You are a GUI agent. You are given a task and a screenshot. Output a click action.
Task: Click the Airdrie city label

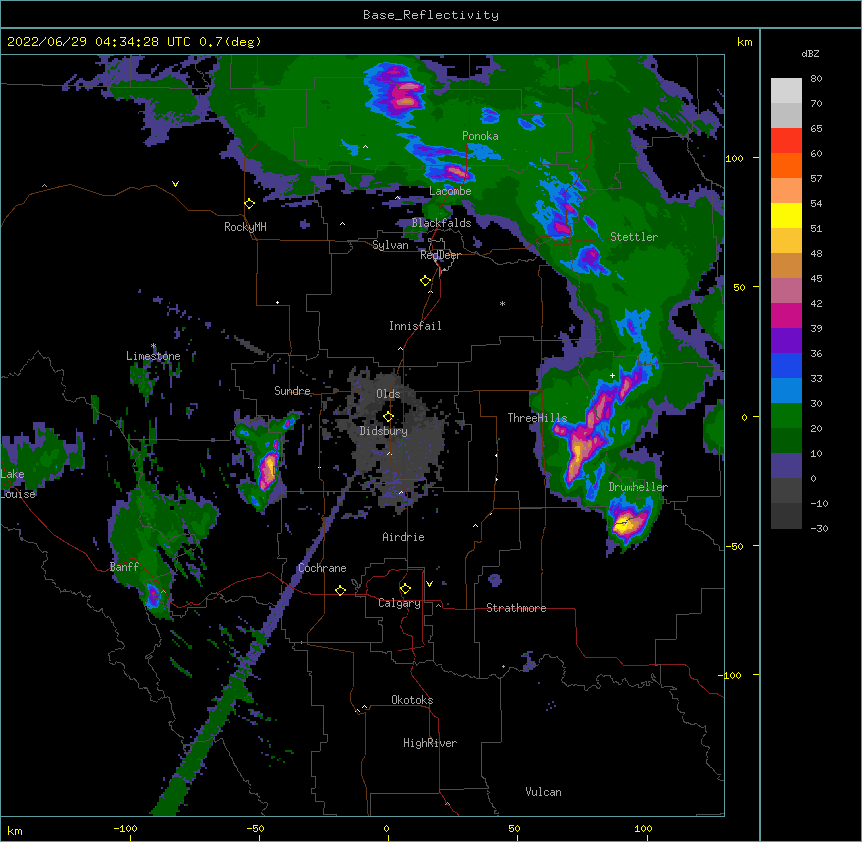pyautogui.click(x=404, y=537)
